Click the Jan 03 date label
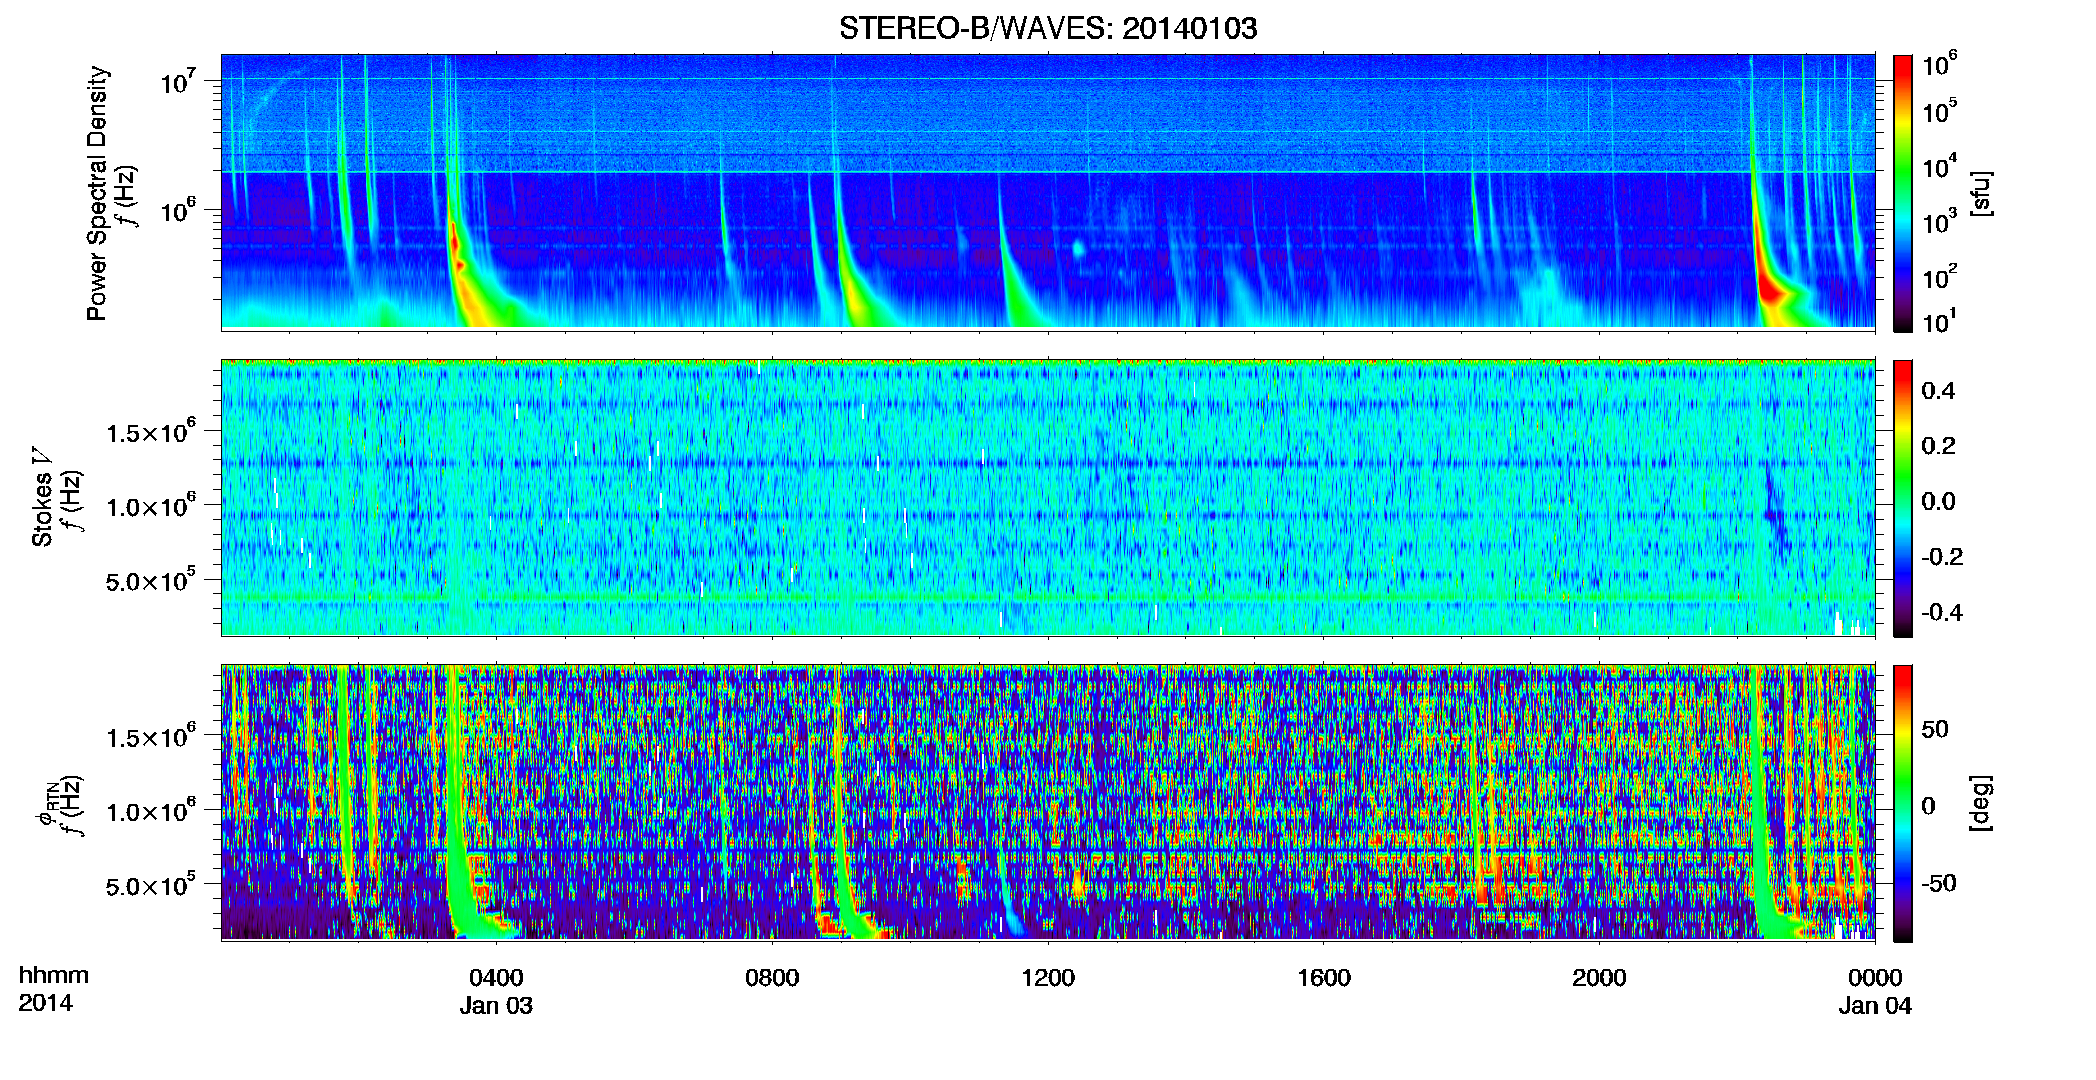This screenshot has height=1080, width=2096. pyautogui.click(x=496, y=1006)
